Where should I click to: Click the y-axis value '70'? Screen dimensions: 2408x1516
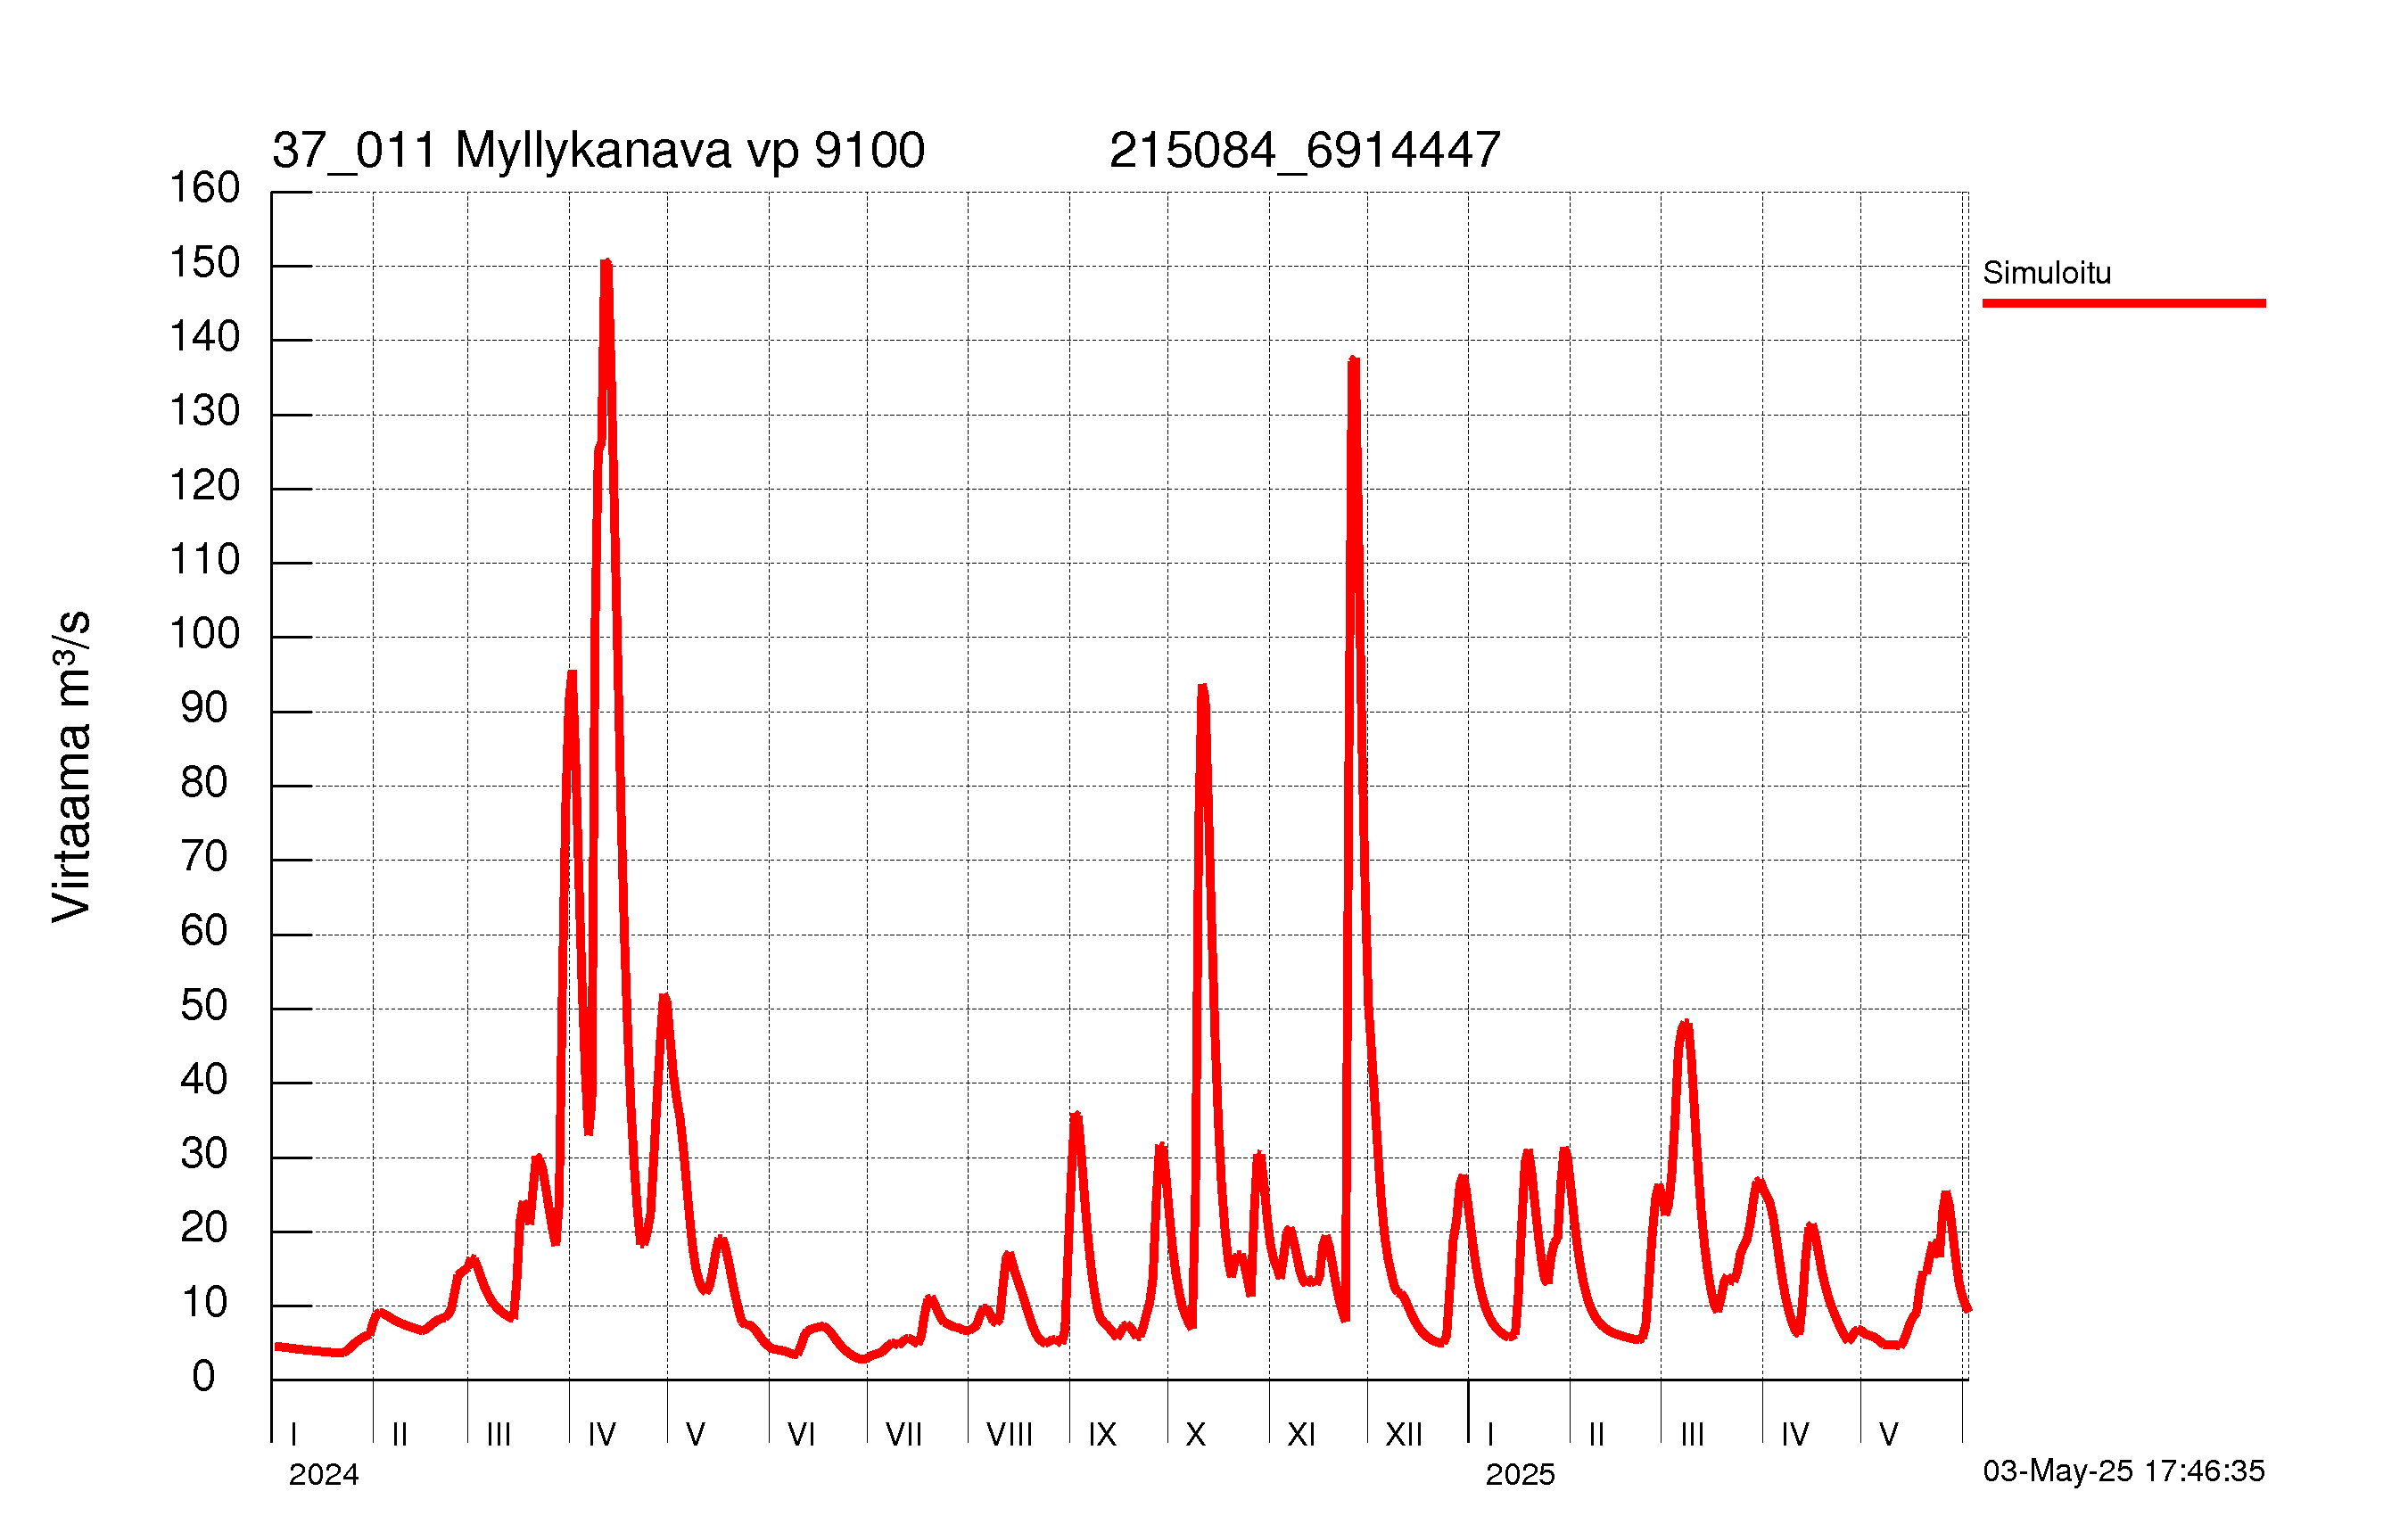pyautogui.click(x=205, y=857)
